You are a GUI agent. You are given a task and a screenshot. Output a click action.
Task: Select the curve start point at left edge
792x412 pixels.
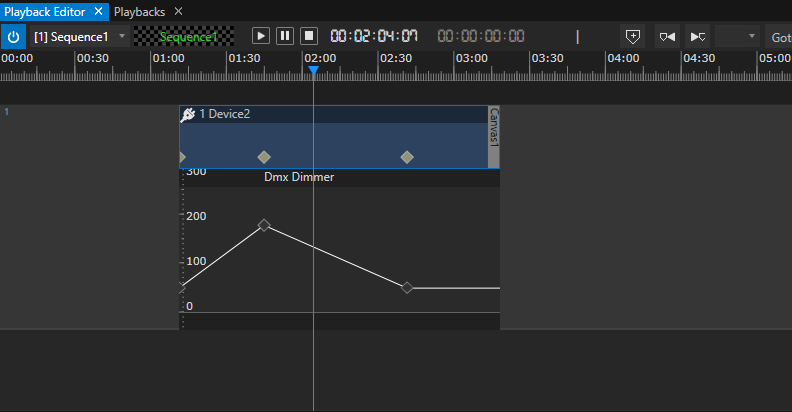click(182, 288)
